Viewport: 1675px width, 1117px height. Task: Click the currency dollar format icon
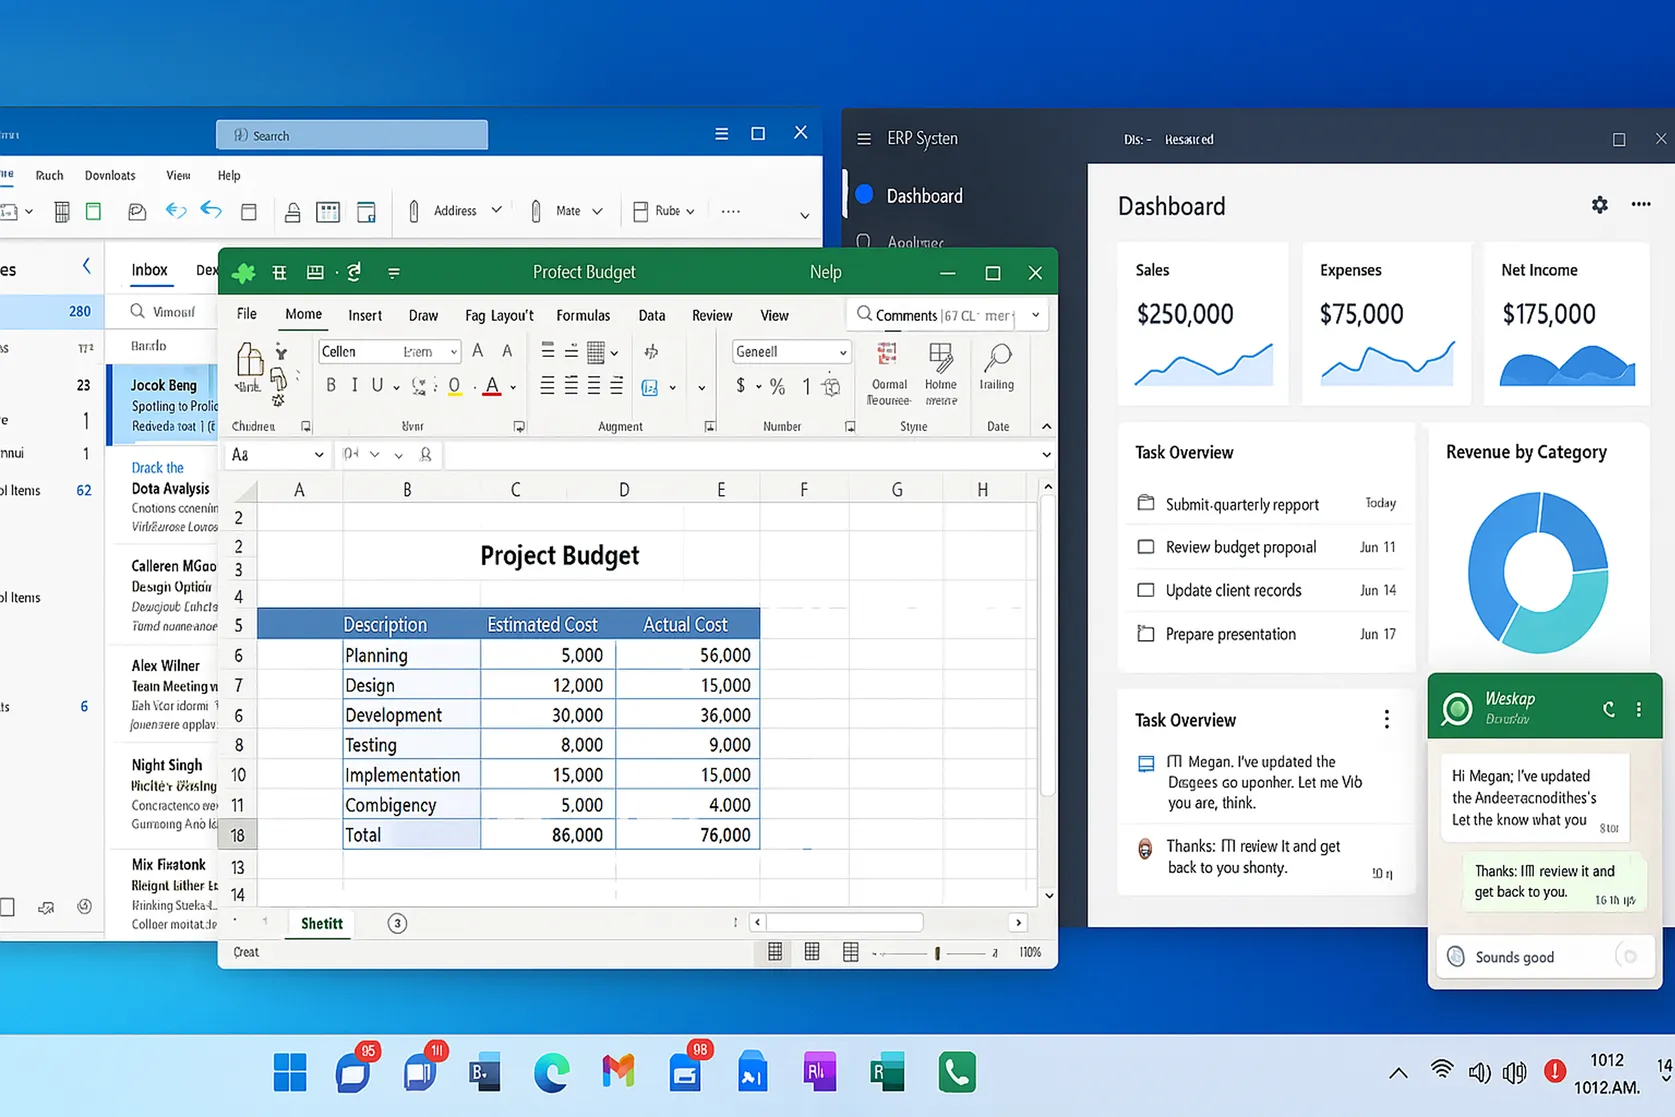740,386
